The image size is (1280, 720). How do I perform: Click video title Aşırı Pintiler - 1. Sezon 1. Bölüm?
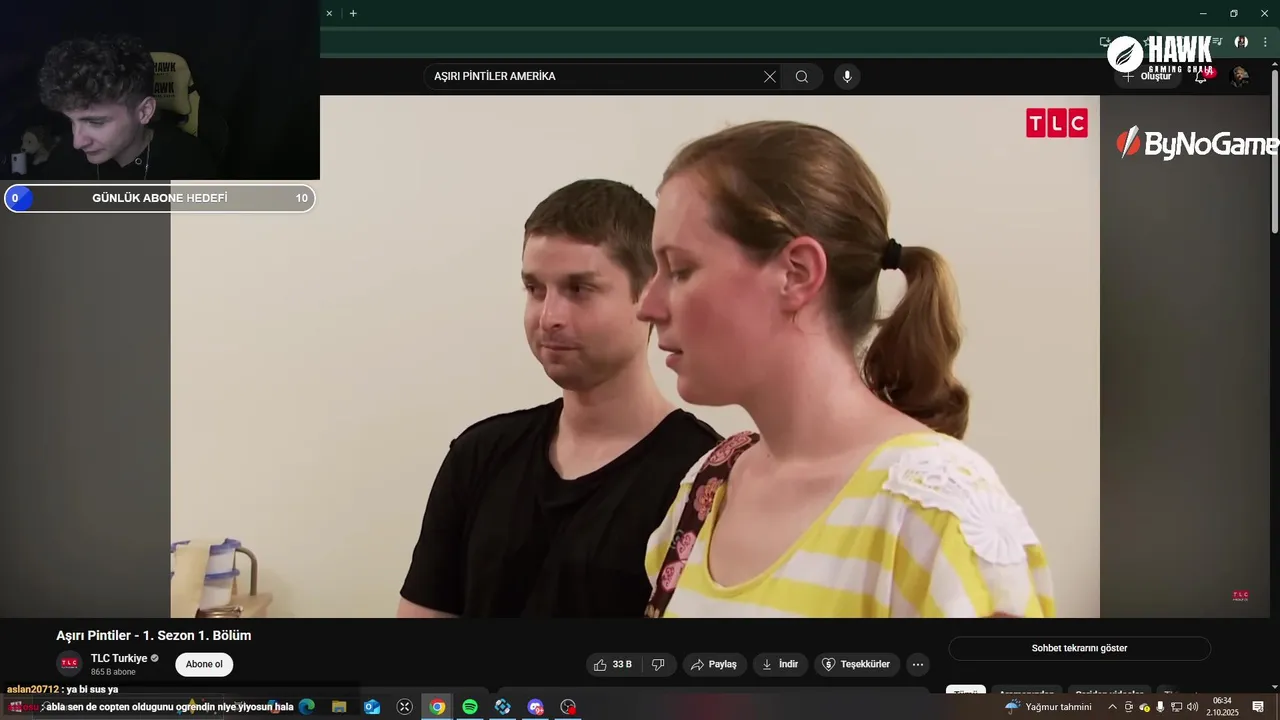coord(154,636)
